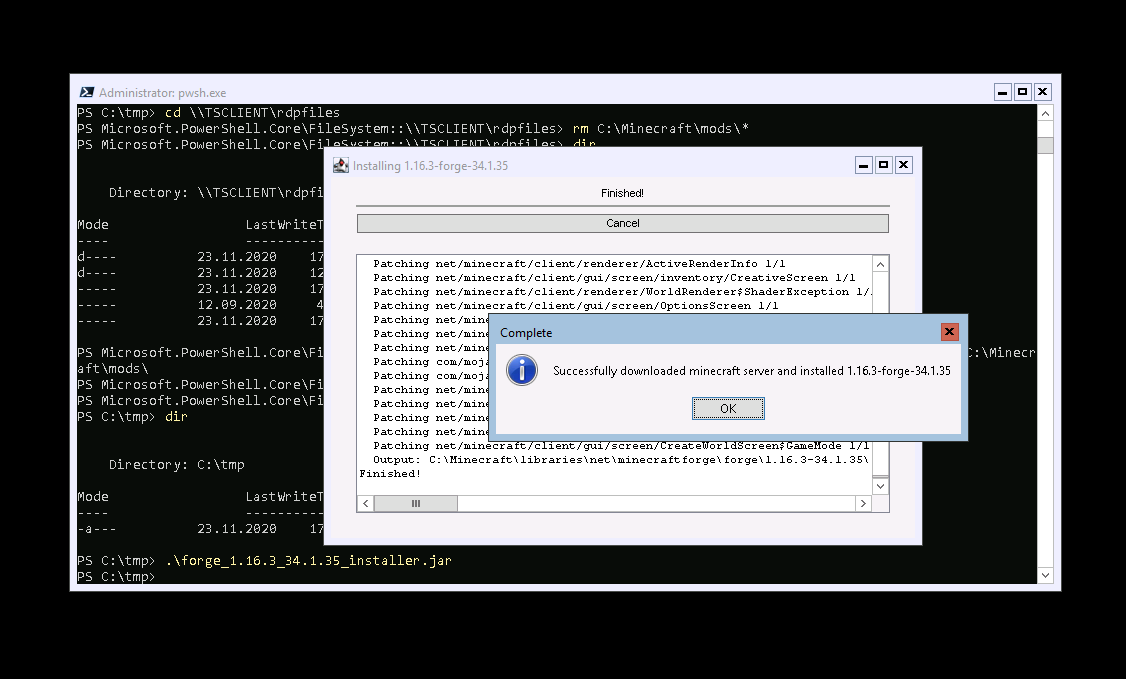Viewport: 1126px width, 679px height.
Task: Click the 'rm C:\Minecraft\mods\*' command in console
Action: [661, 128]
